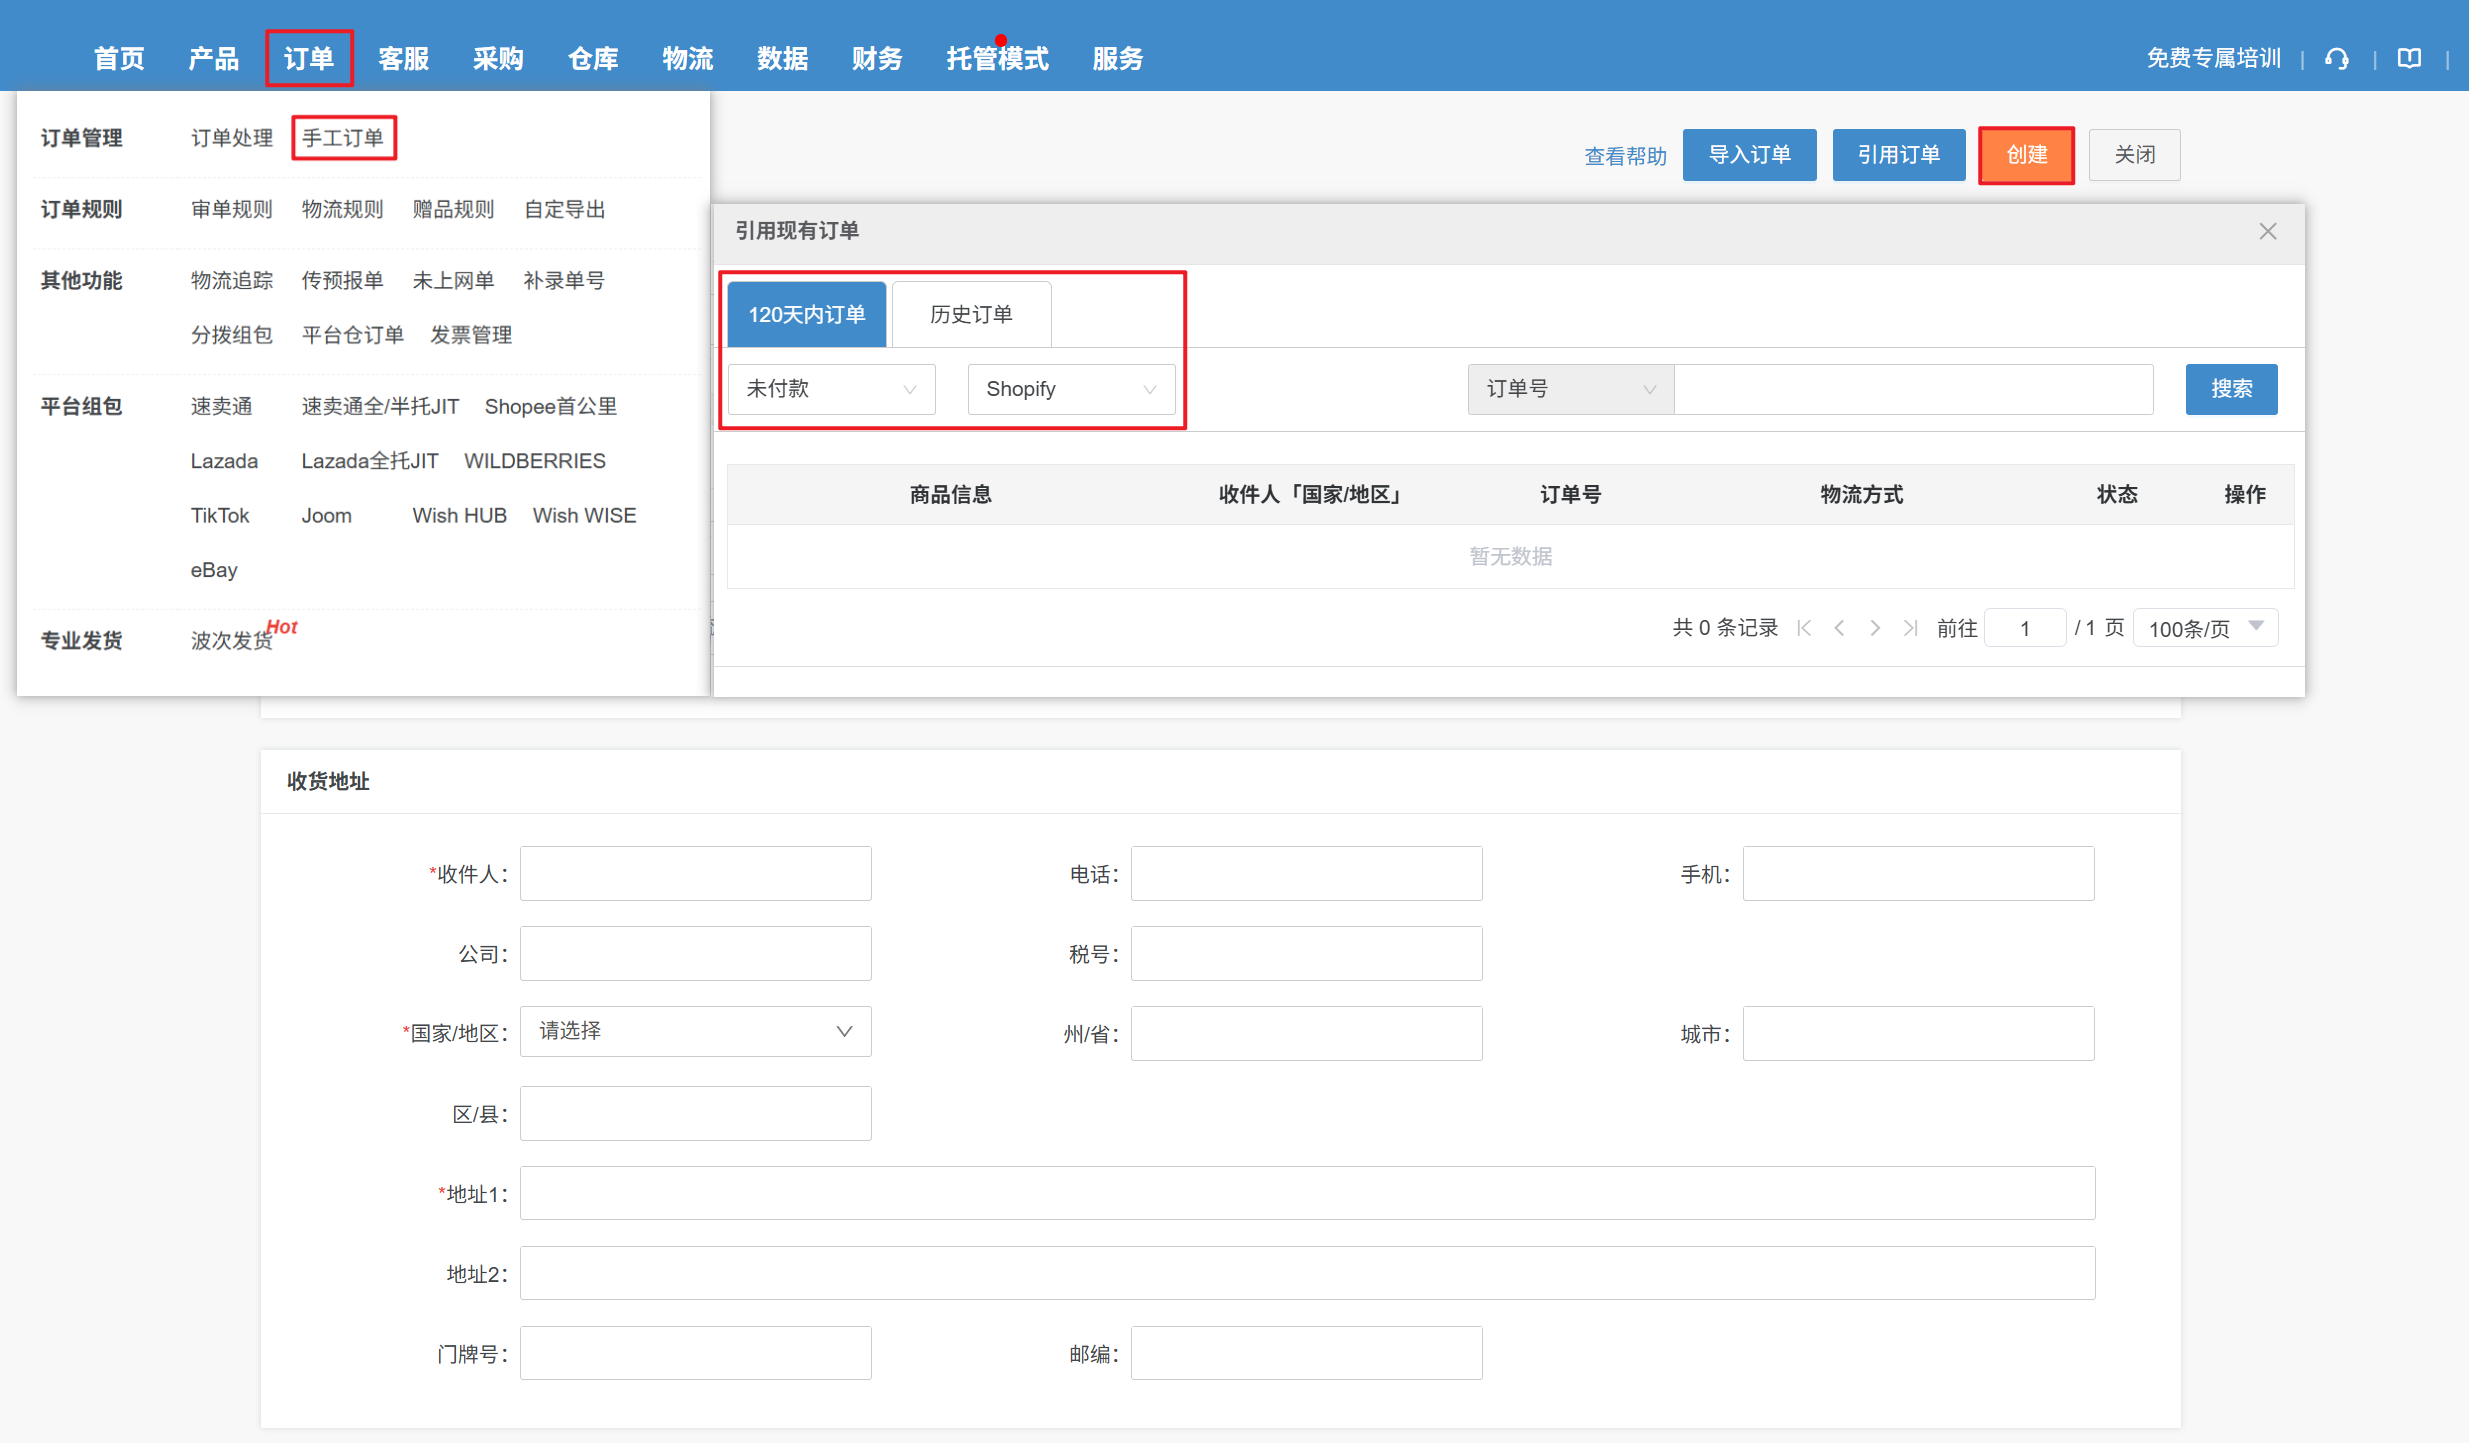Open the book help manual icon
The image size is (2469, 1443).
pos(2409,59)
